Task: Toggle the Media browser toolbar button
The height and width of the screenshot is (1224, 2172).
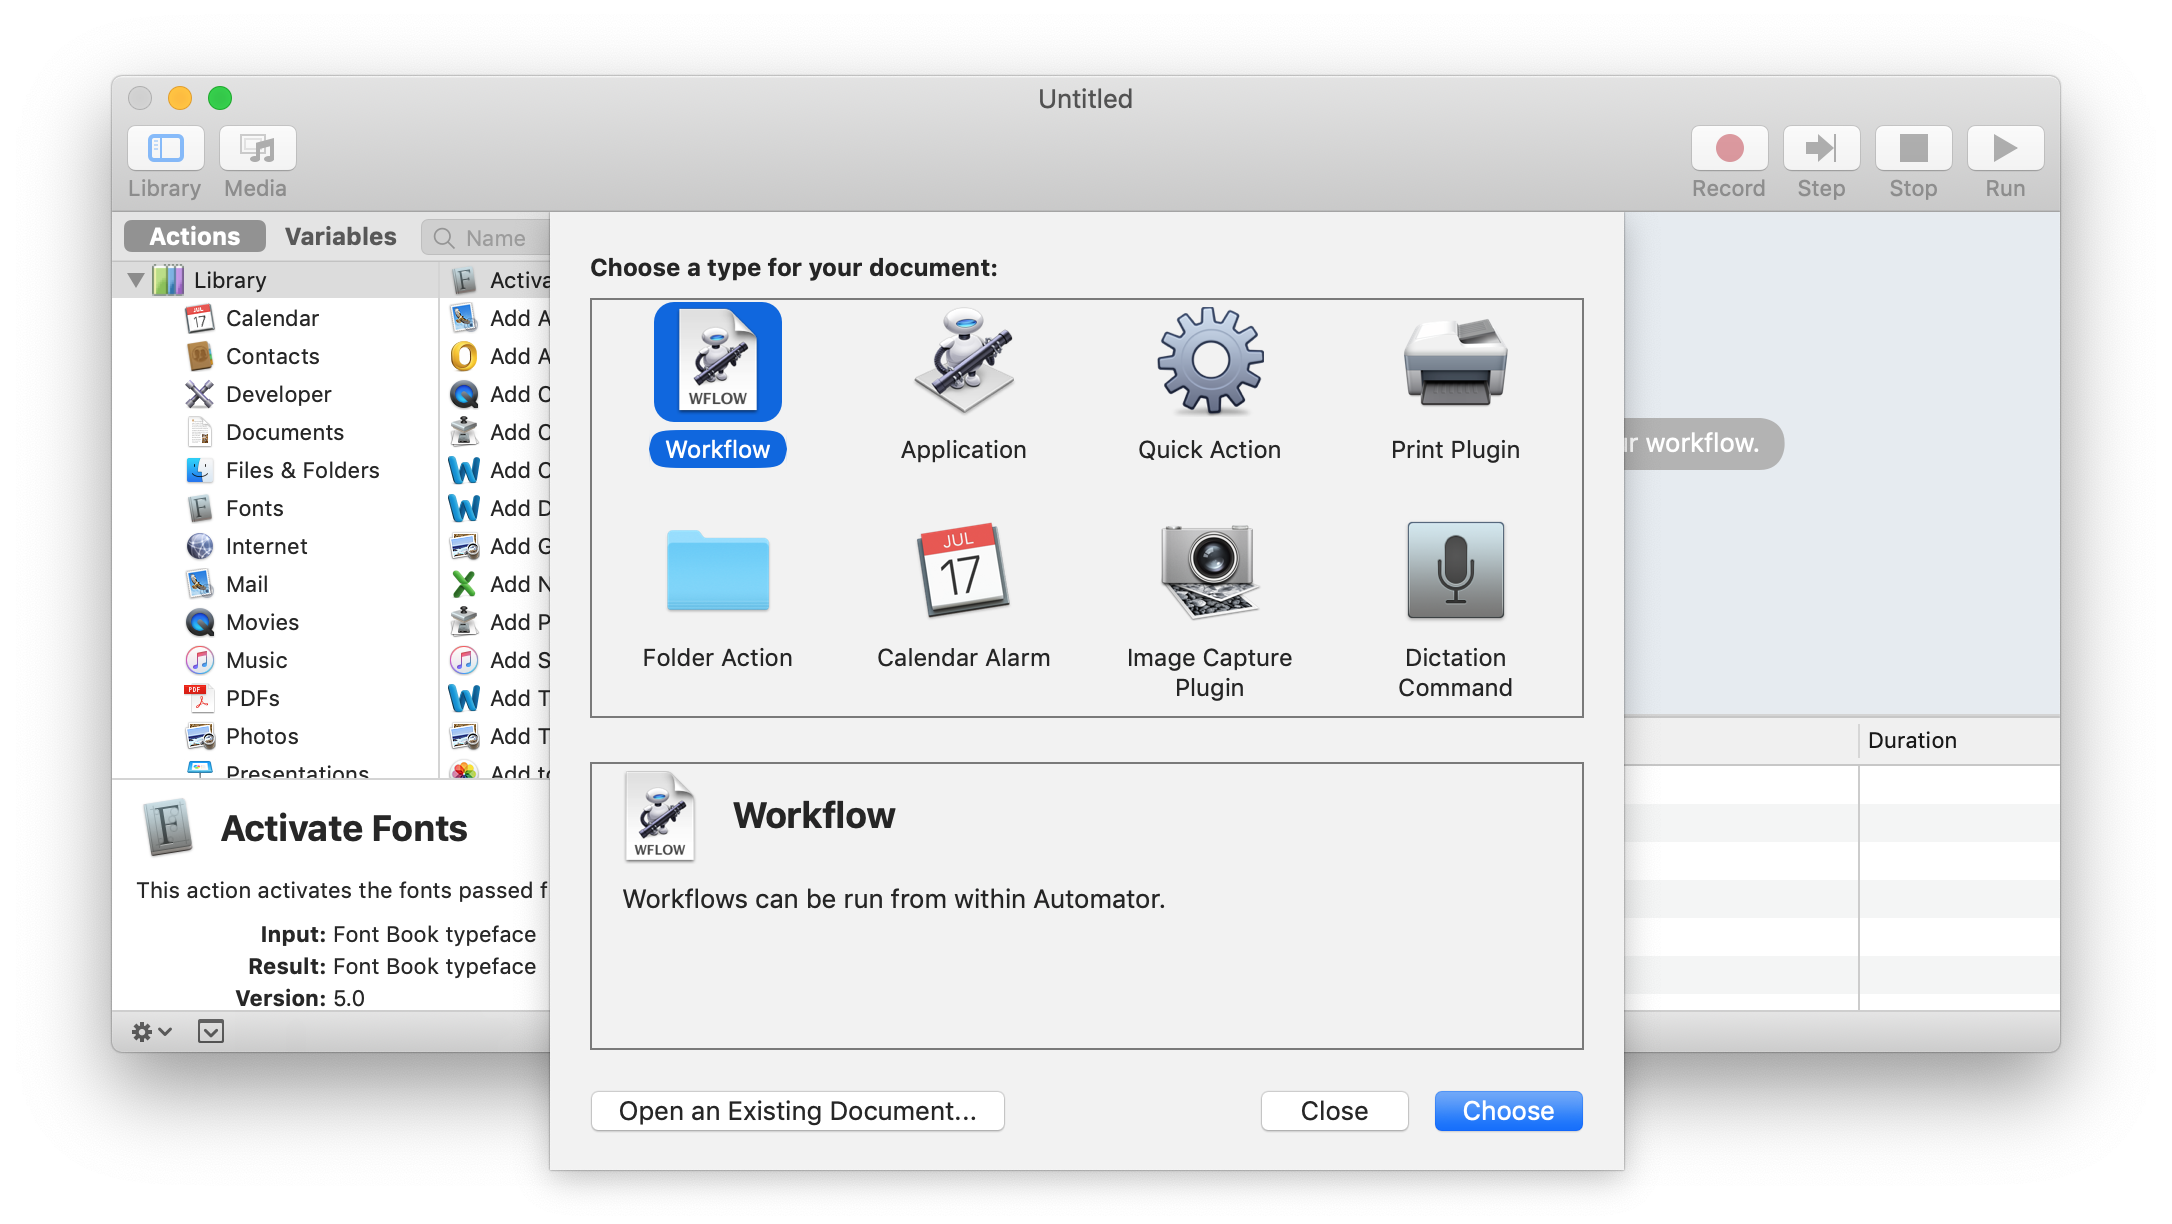Action: click(x=257, y=149)
